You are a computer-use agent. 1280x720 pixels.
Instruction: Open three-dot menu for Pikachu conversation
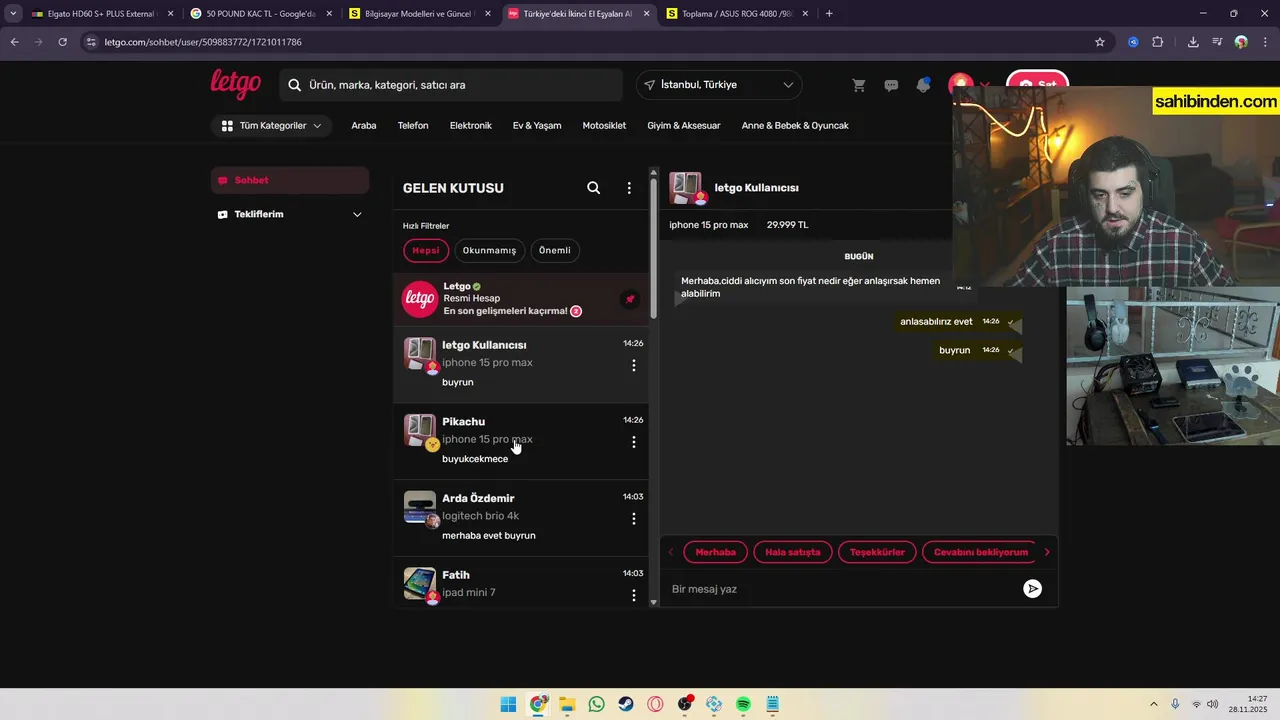click(634, 442)
